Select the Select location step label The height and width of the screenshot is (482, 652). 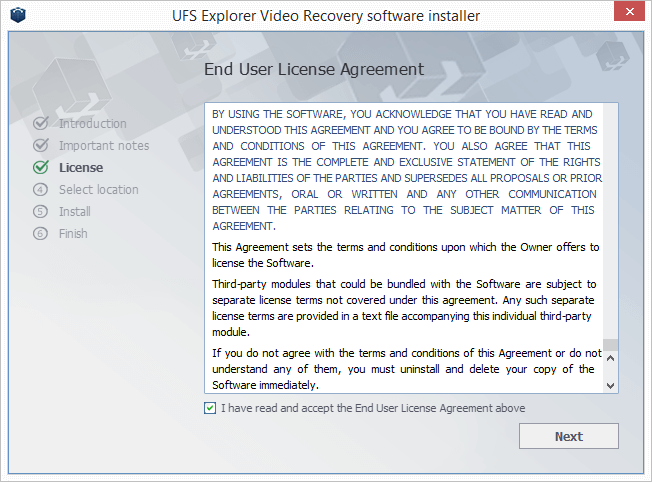click(x=99, y=190)
